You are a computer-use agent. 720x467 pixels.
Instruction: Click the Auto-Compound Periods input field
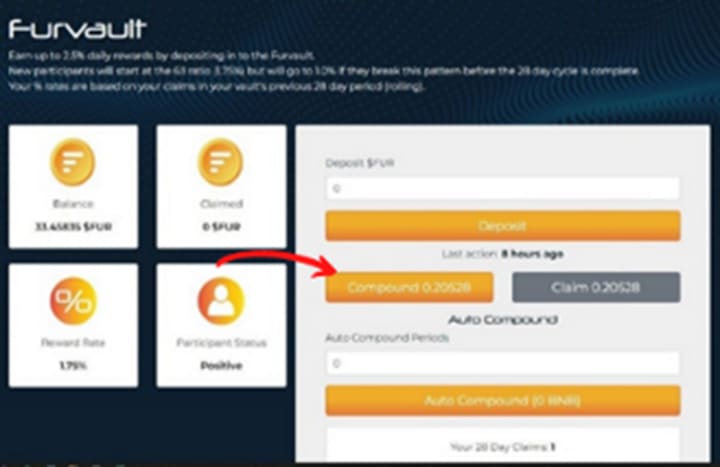502,363
